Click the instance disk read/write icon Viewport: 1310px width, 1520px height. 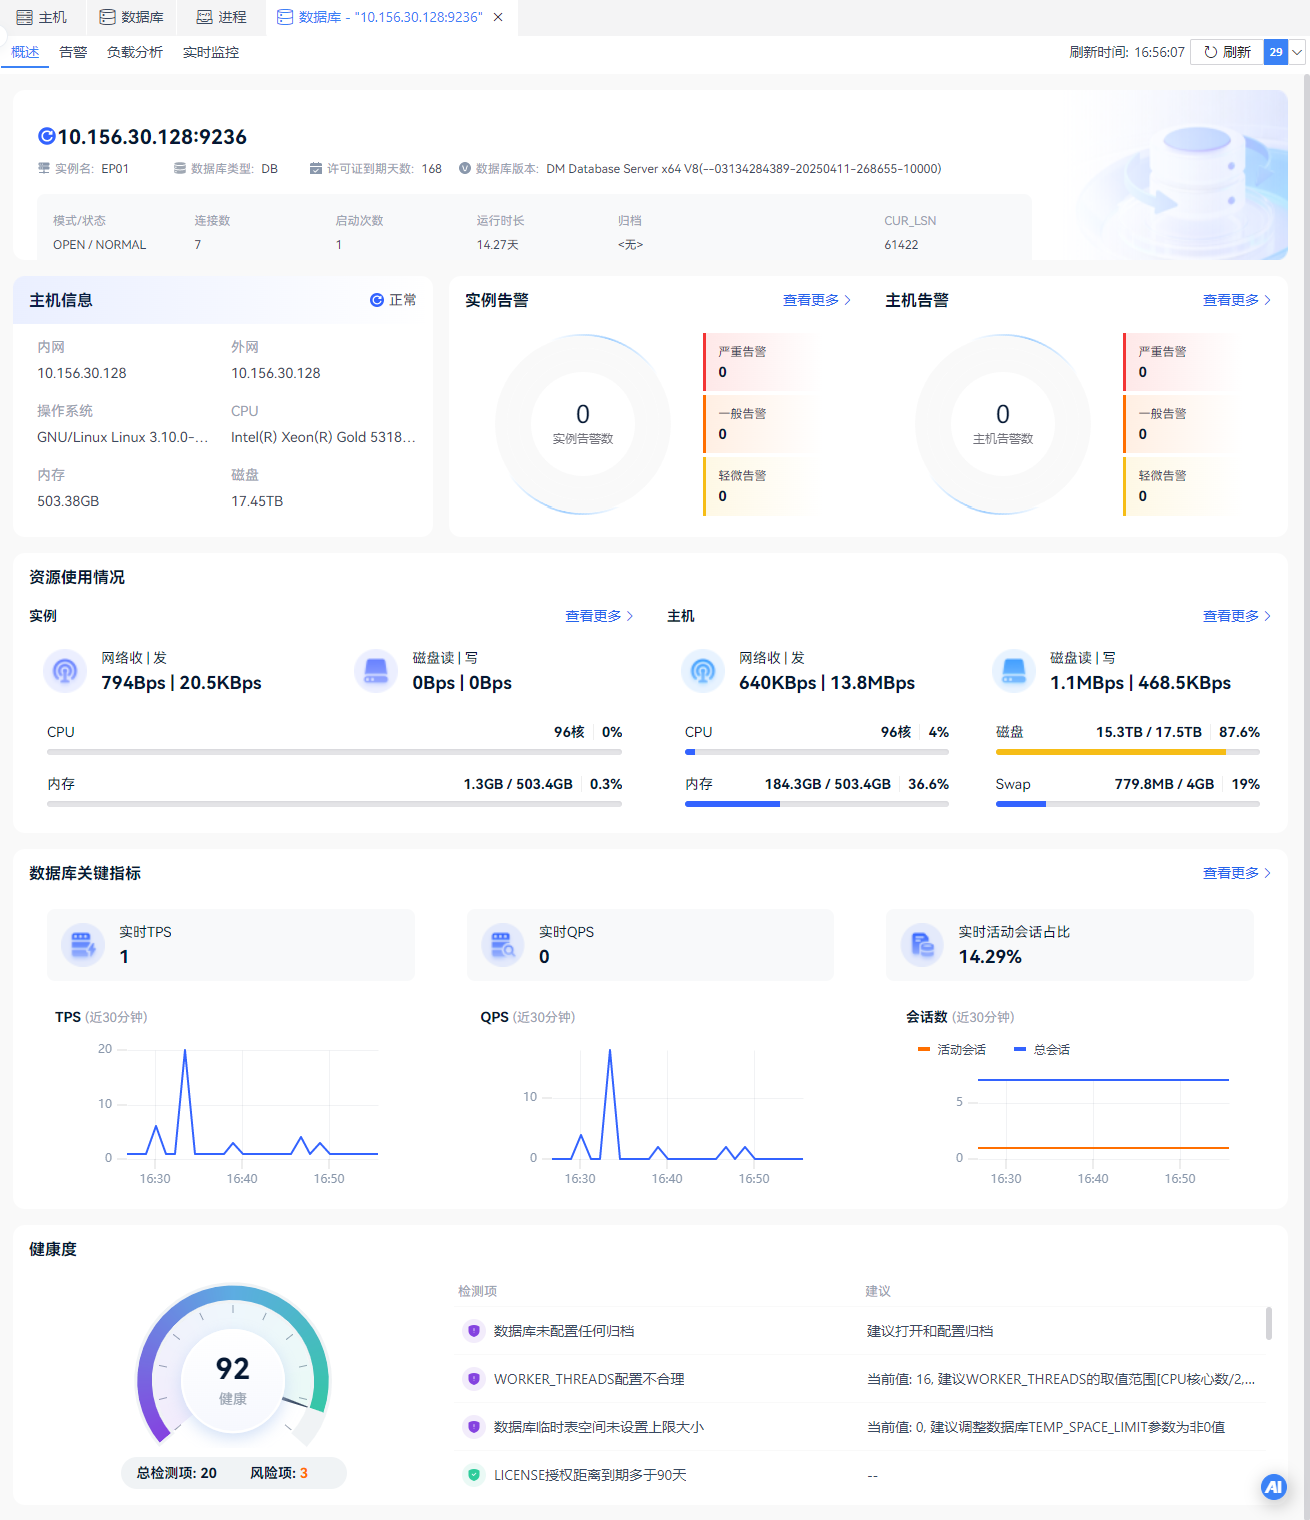click(x=376, y=670)
